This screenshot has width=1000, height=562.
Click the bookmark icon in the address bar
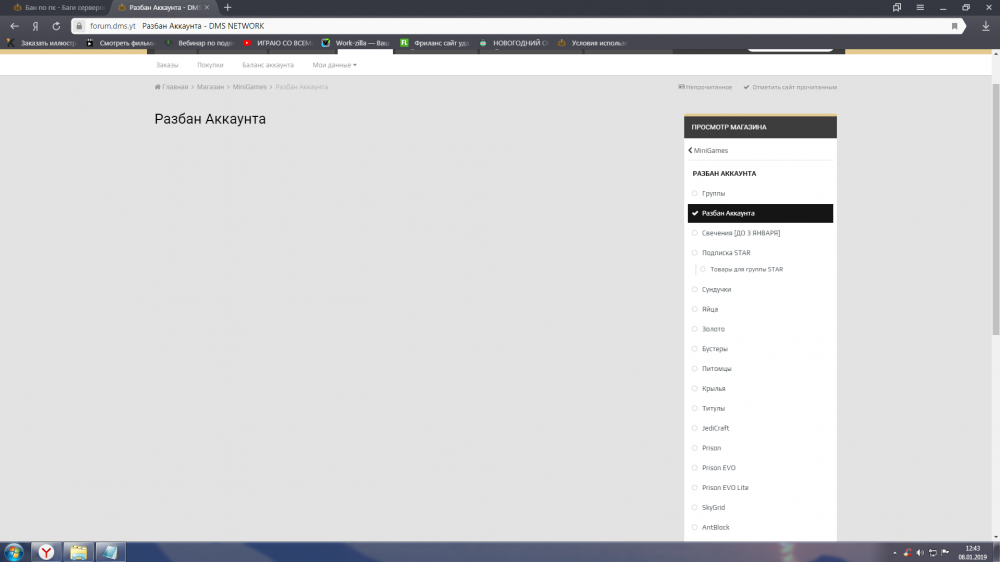(955, 26)
